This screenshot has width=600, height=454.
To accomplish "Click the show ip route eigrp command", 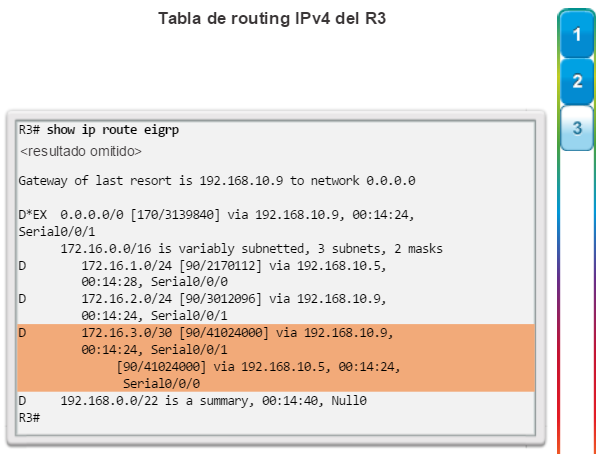I will [112, 130].
